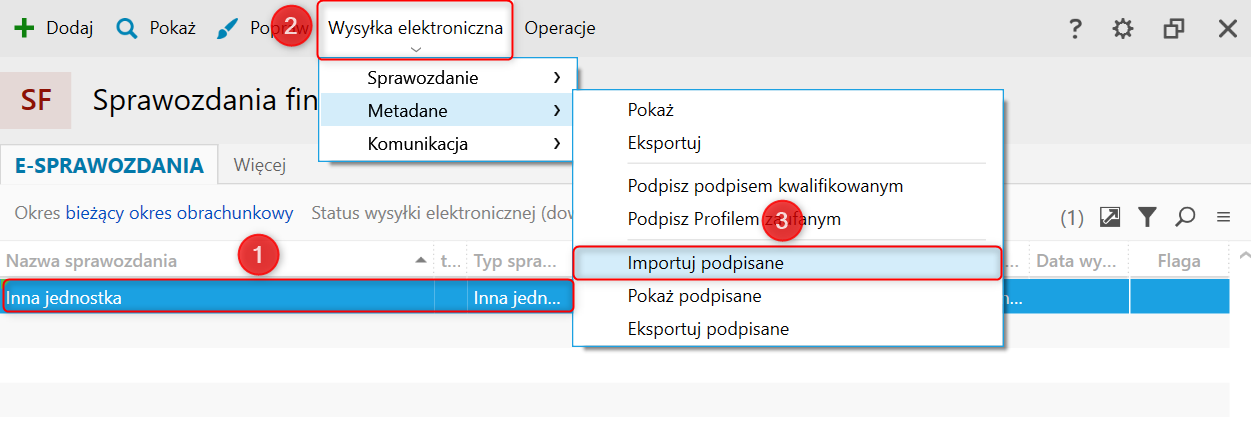The image size is (1251, 438).
Task: Click bieżący okres obrachunkowy filter link
Action: click(179, 213)
